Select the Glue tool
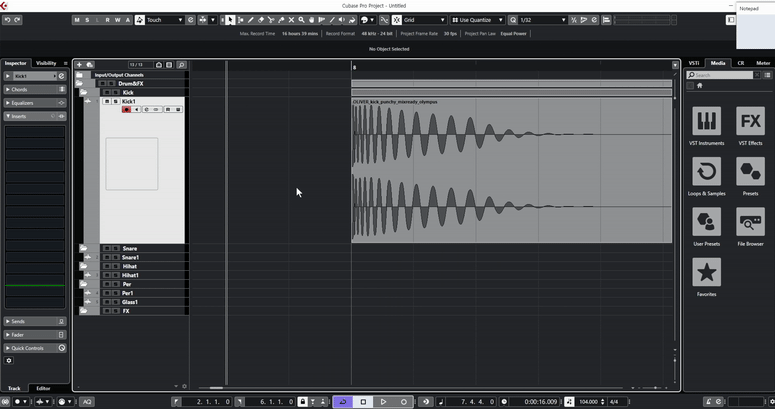775x409 pixels. [x=281, y=20]
